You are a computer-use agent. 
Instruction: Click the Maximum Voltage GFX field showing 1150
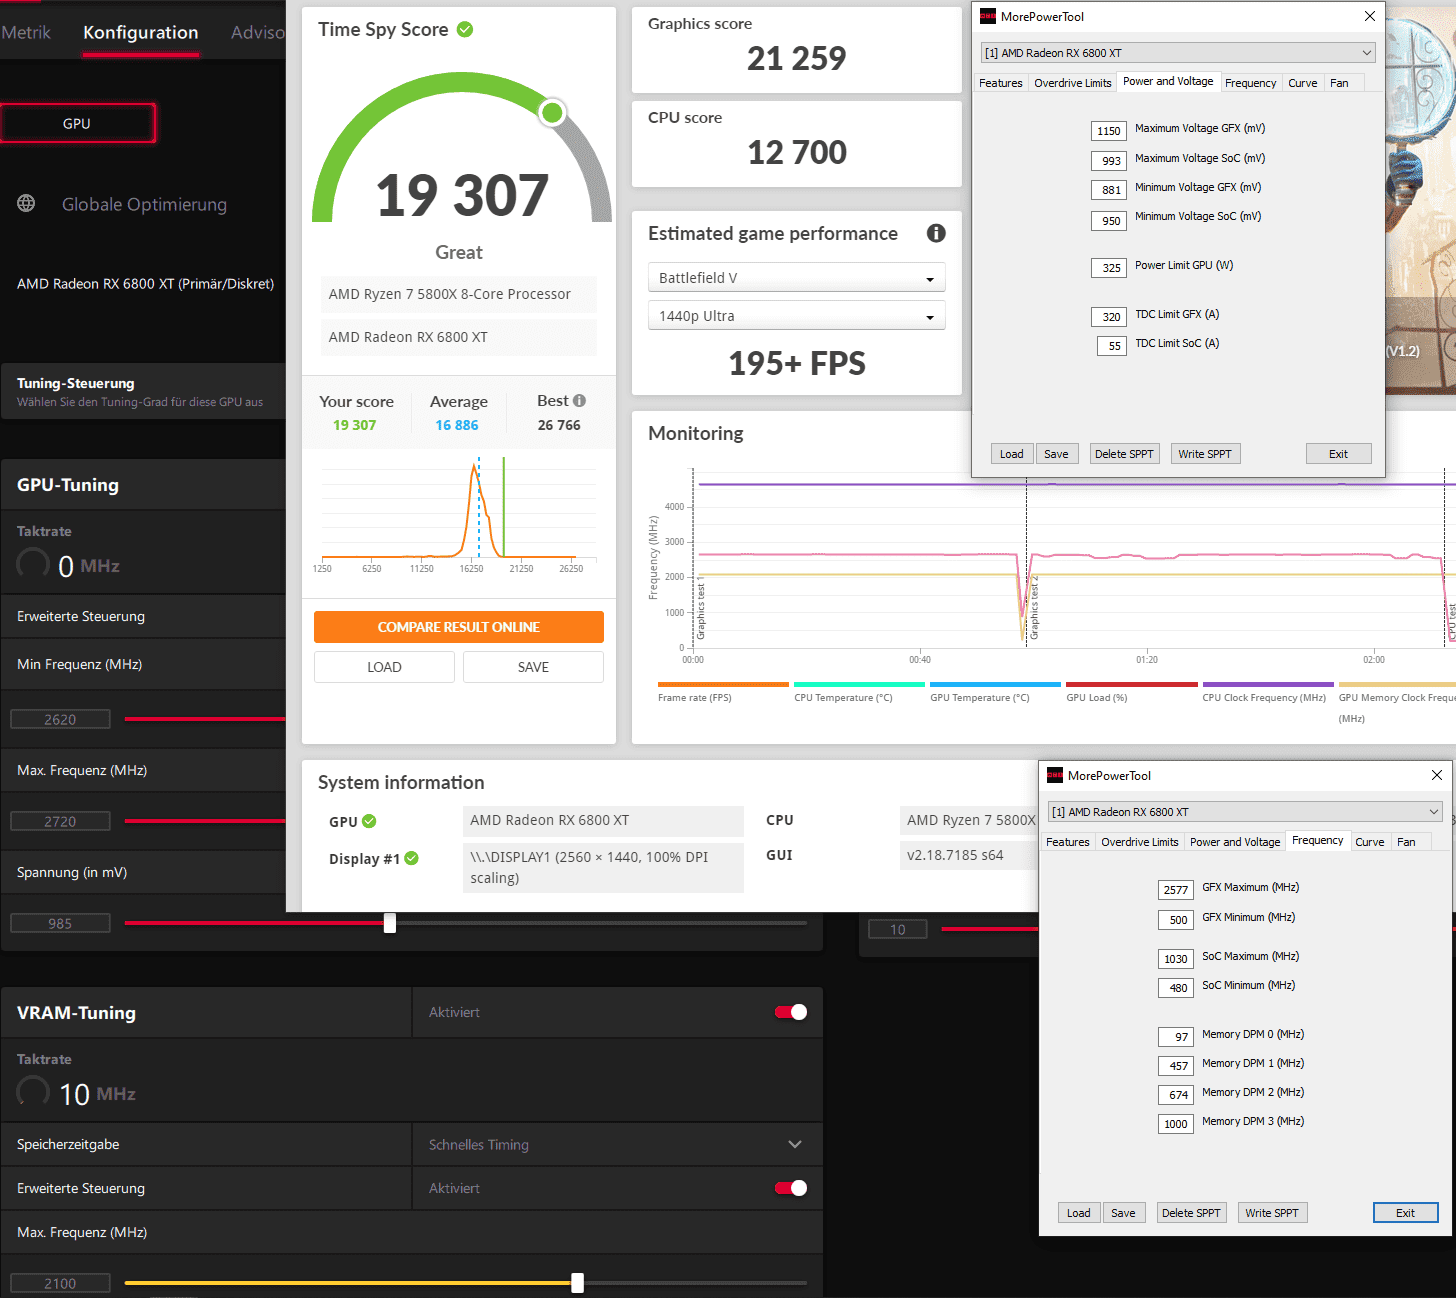click(x=1109, y=131)
